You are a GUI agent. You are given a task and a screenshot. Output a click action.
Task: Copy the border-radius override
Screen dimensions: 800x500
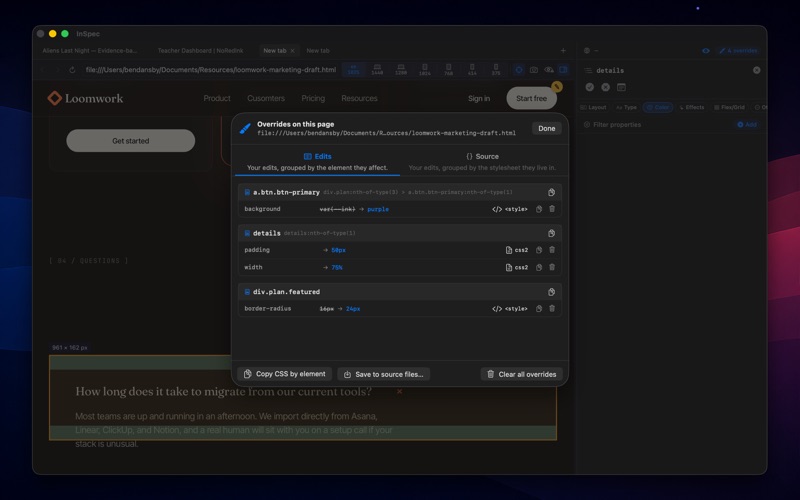pos(539,309)
